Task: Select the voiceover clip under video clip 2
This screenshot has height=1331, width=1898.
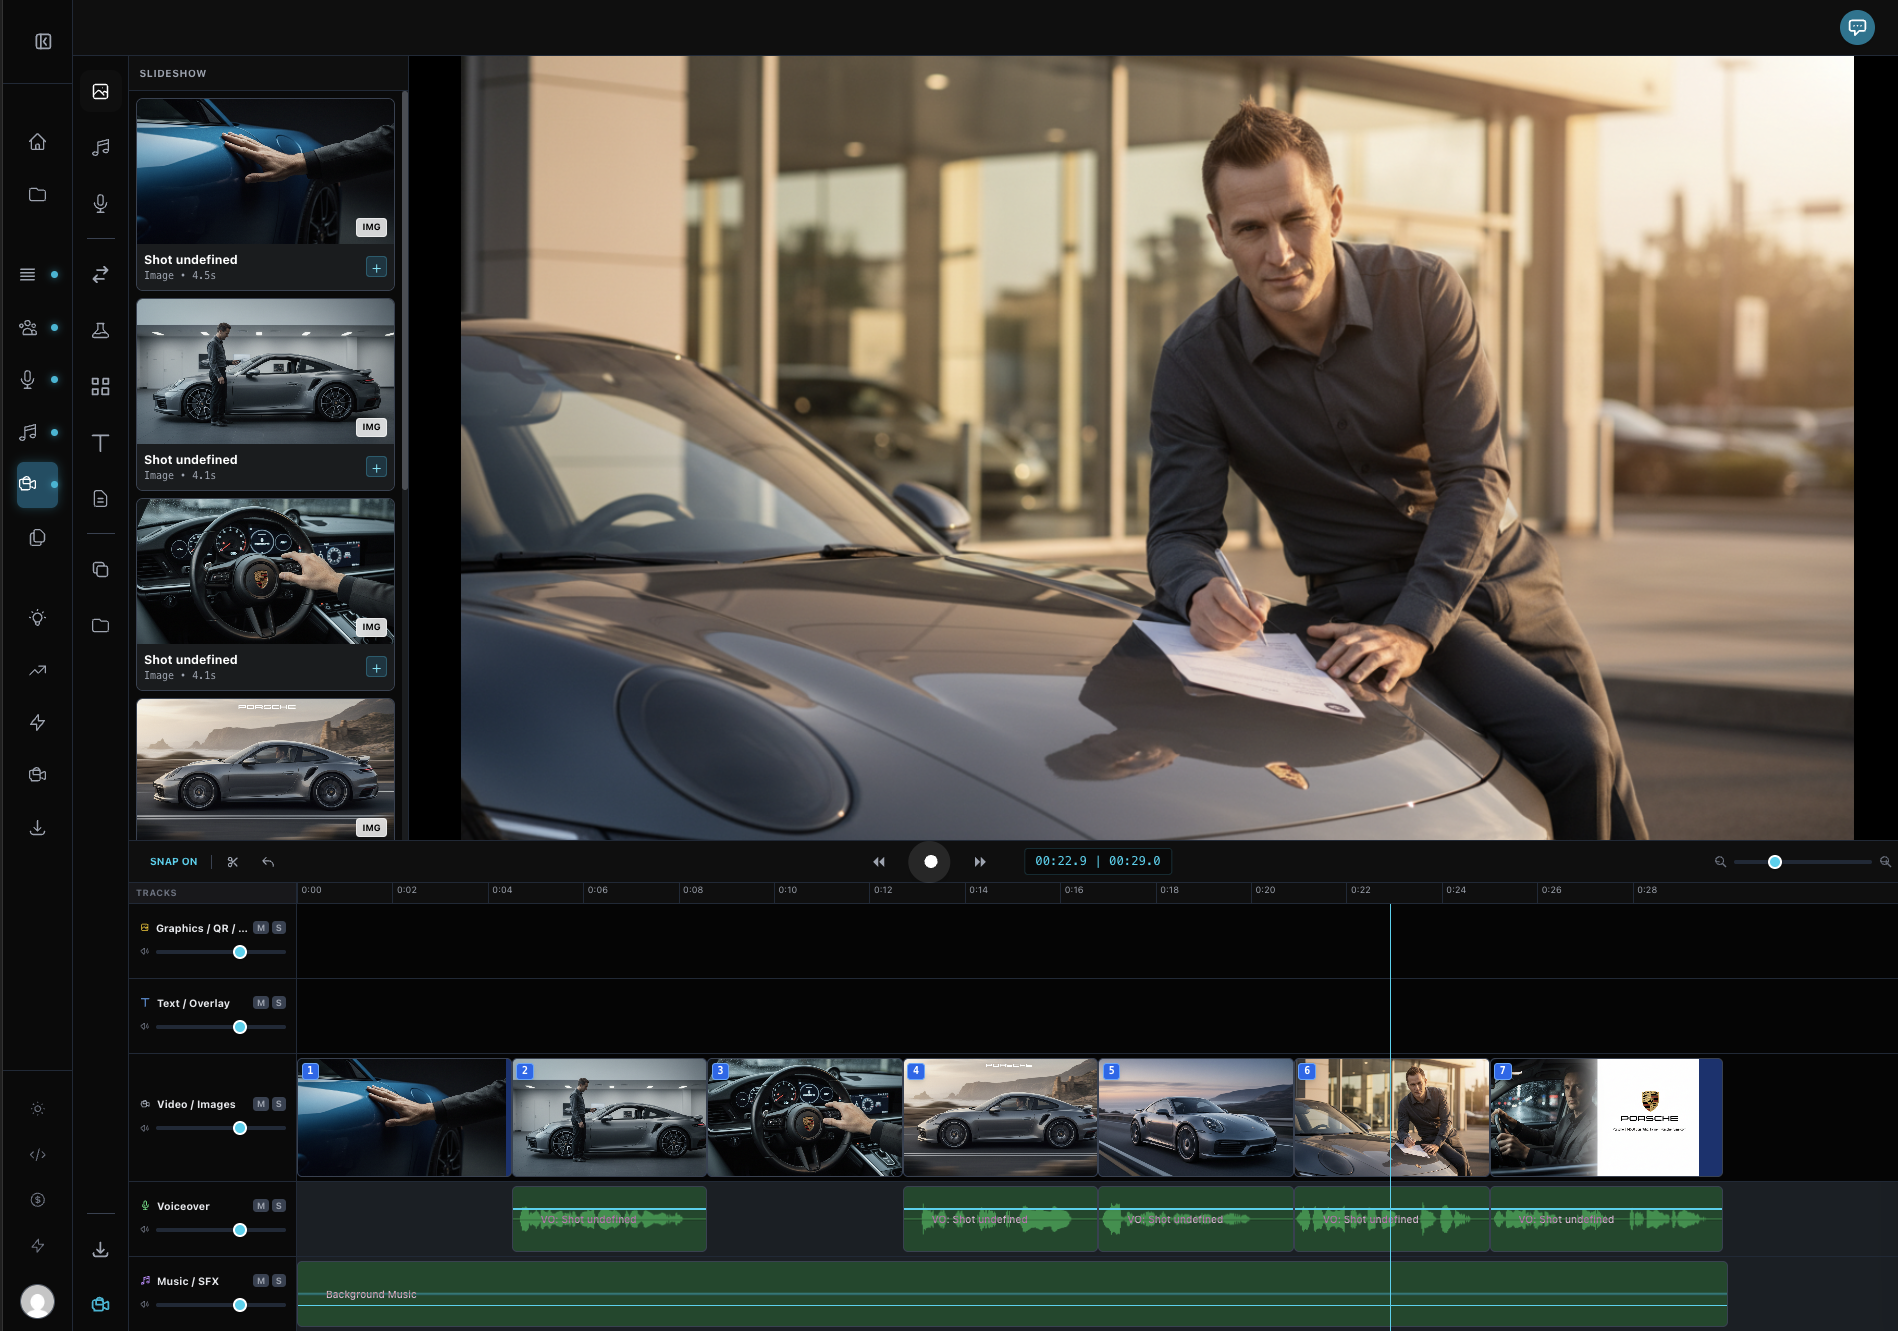Action: [609, 1219]
